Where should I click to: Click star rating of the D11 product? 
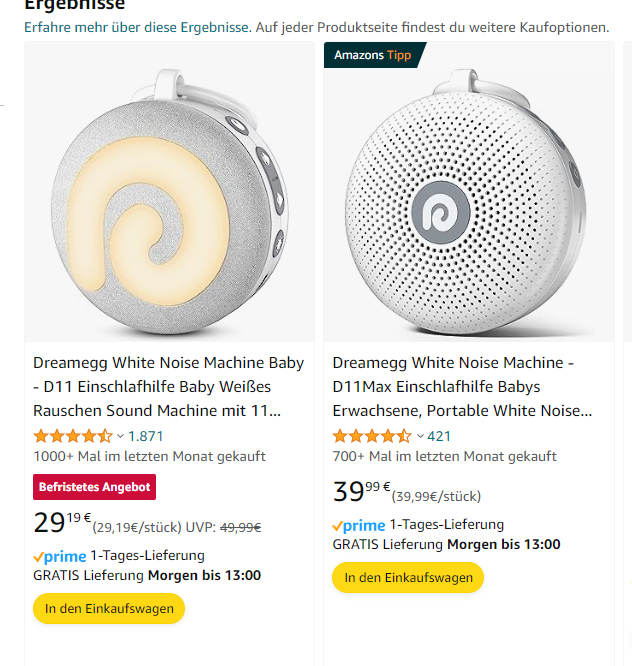pyautogui.click(x=72, y=436)
